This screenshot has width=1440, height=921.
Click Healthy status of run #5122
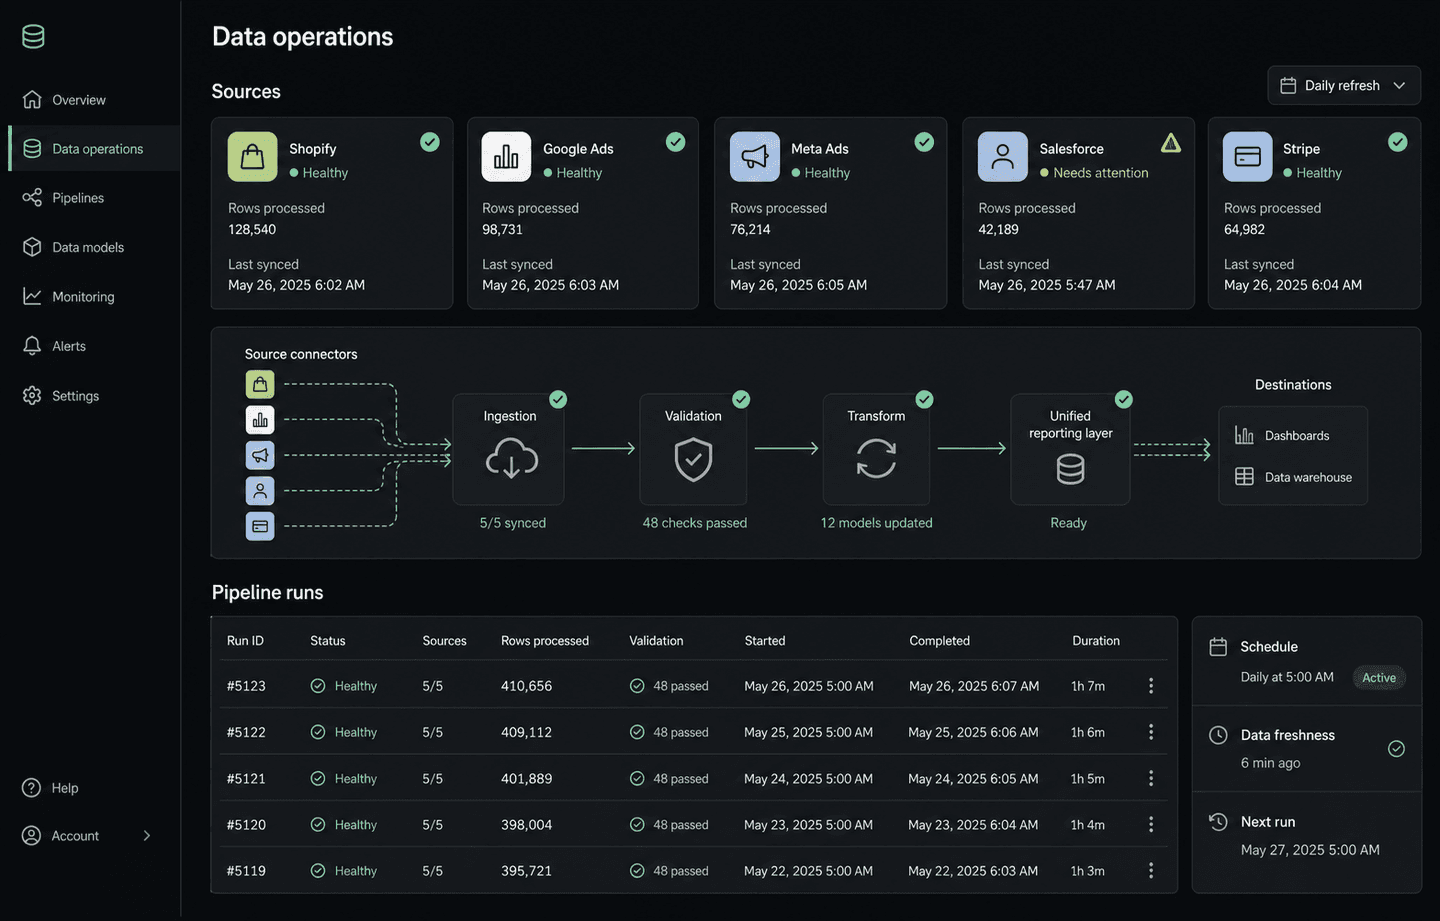344,733
